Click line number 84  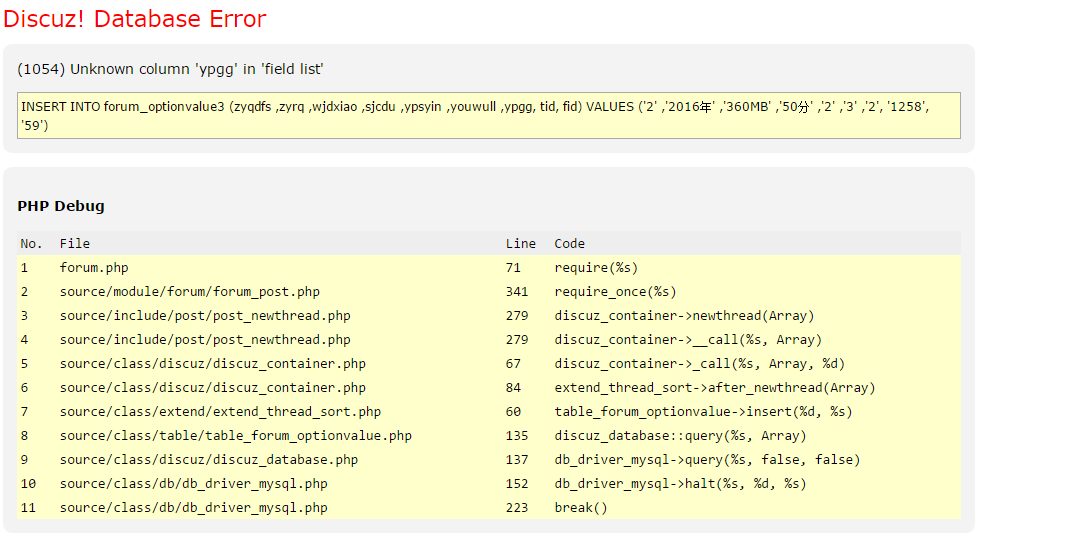tap(513, 387)
